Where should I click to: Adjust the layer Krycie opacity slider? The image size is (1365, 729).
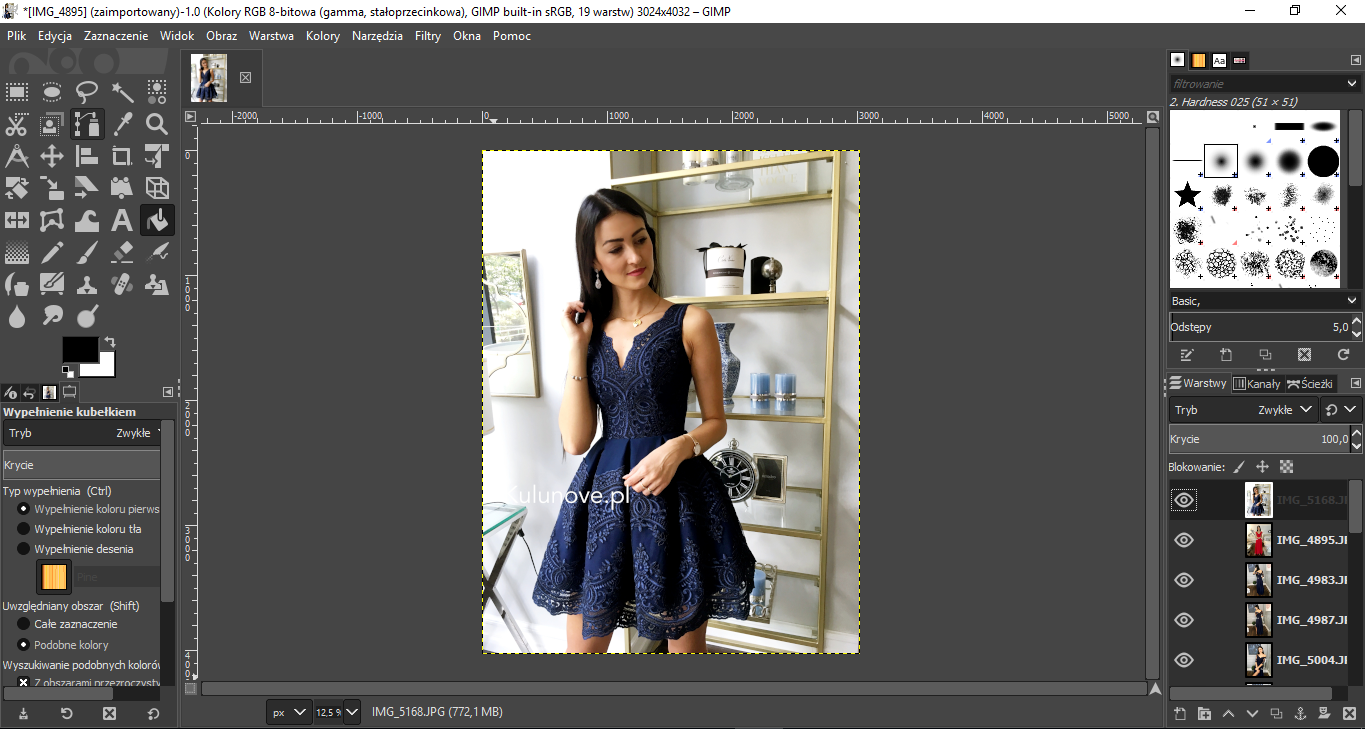[x=1258, y=439]
